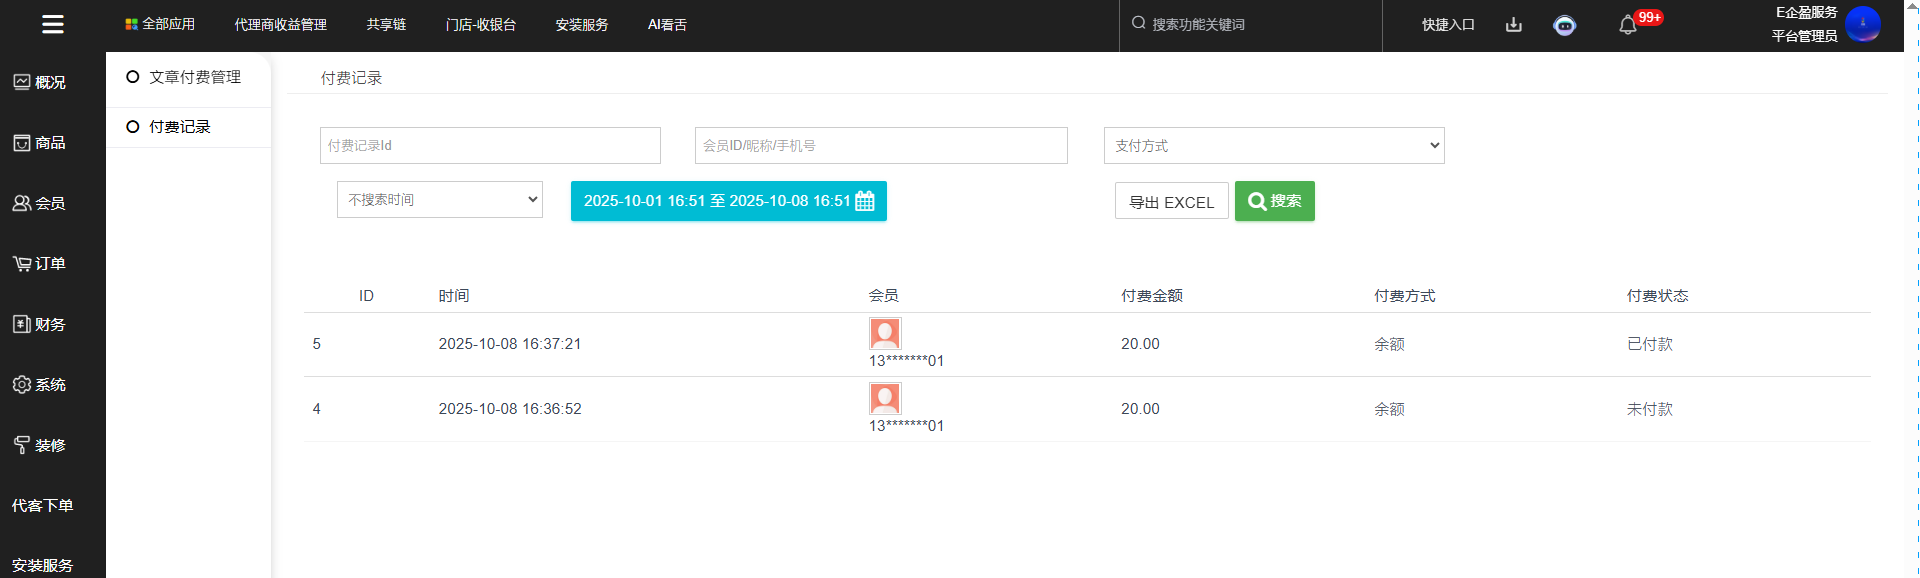
Task: Expand the 不搜索时间 dropdown
Action: (x=439, y=200)
